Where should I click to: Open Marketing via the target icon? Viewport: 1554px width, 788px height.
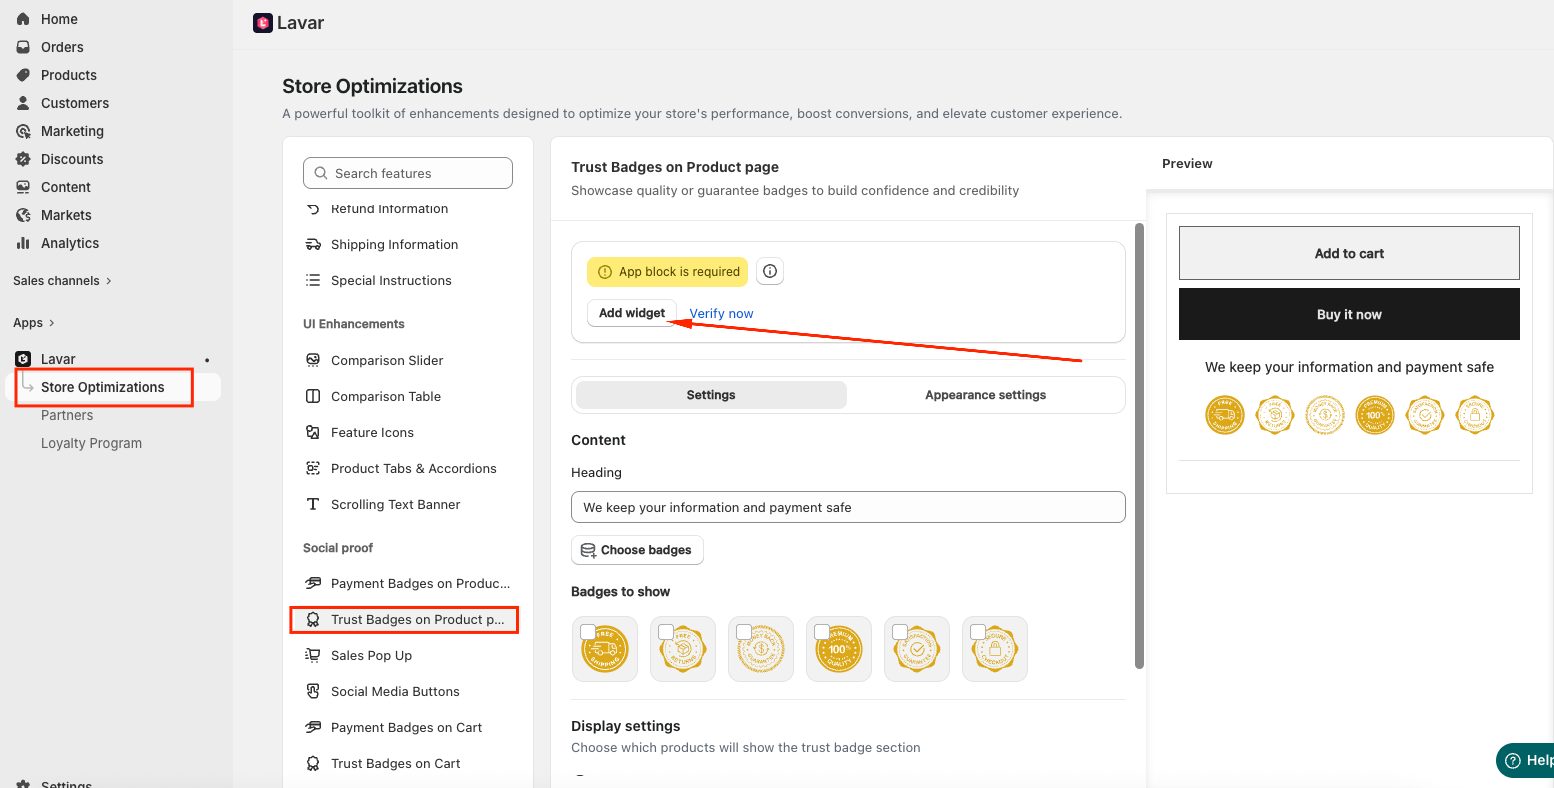[x=23, y=131]
